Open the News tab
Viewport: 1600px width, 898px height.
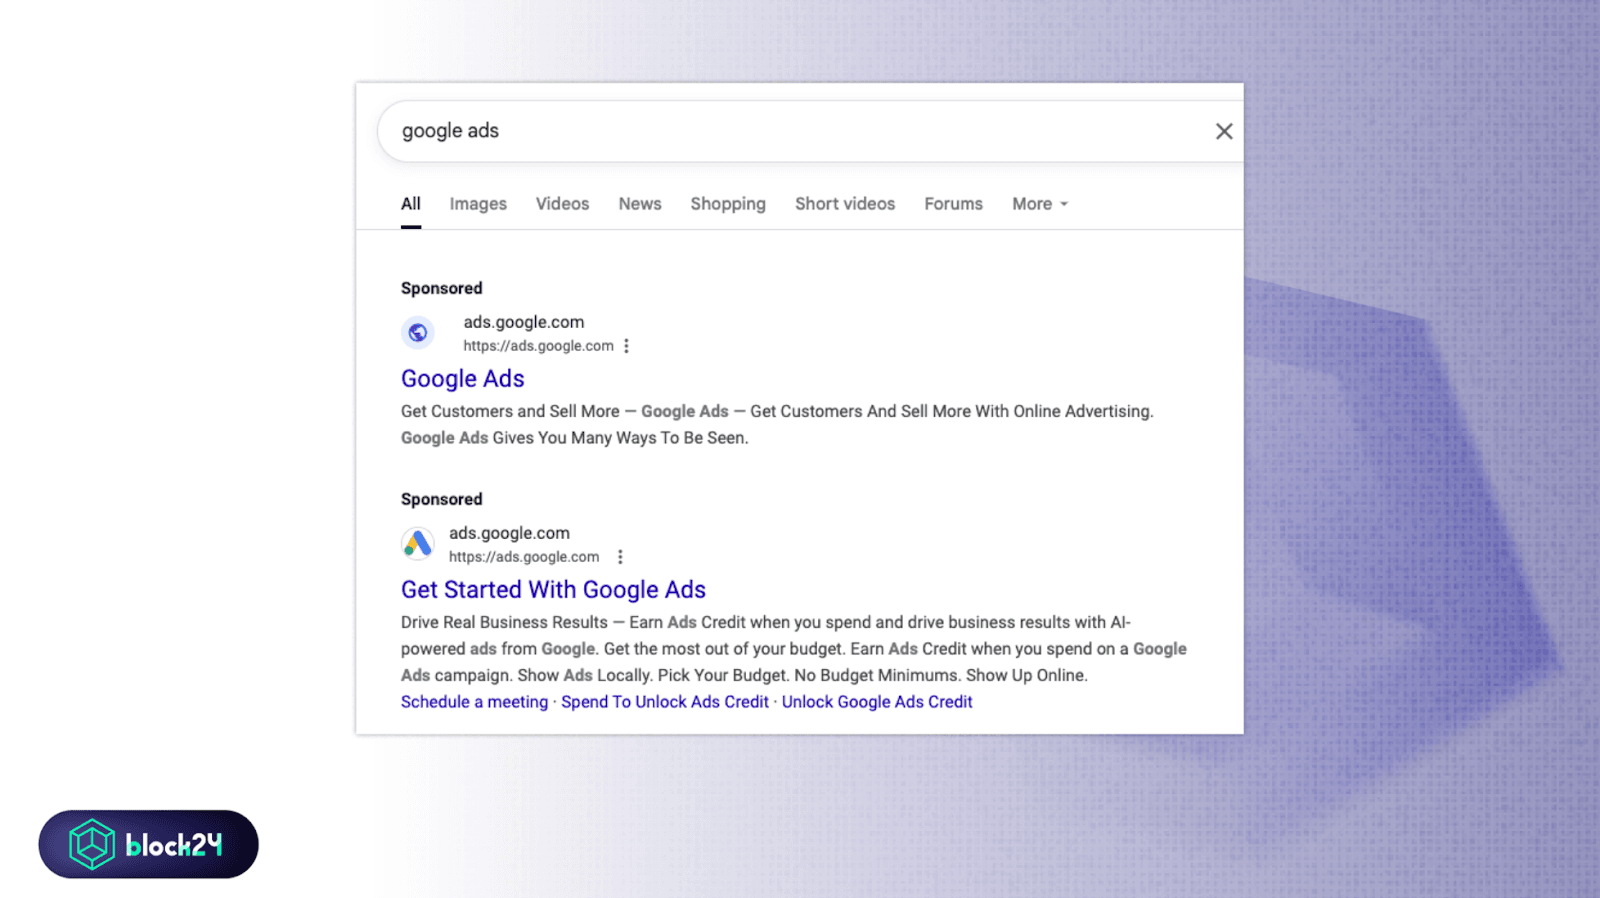[640, 204]
